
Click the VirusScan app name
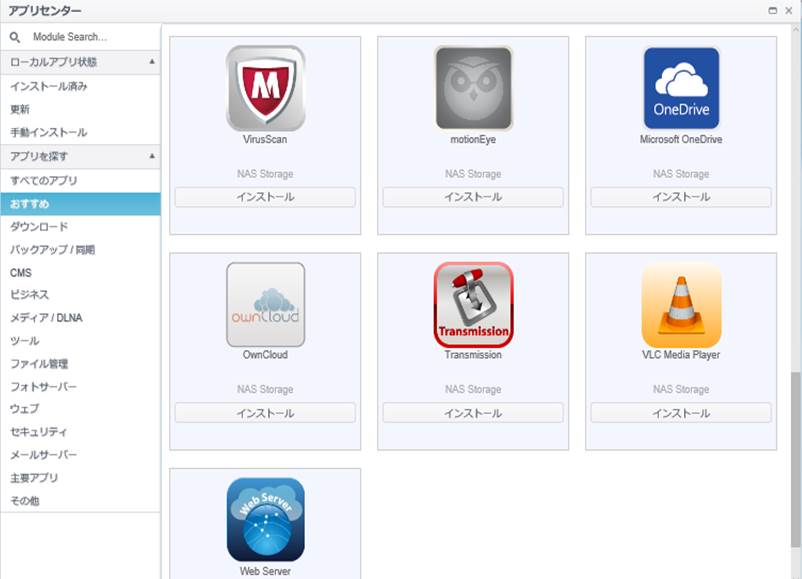pyautogui.click(x=265, y=140)
